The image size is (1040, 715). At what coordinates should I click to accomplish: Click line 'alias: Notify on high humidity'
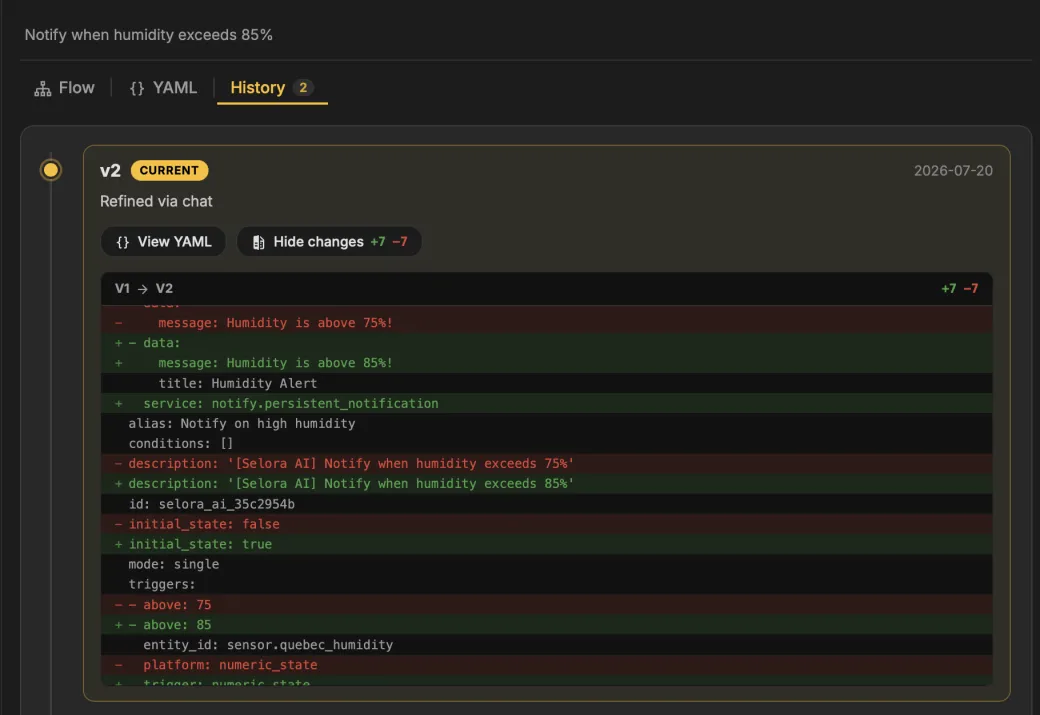tap(547, 423)
